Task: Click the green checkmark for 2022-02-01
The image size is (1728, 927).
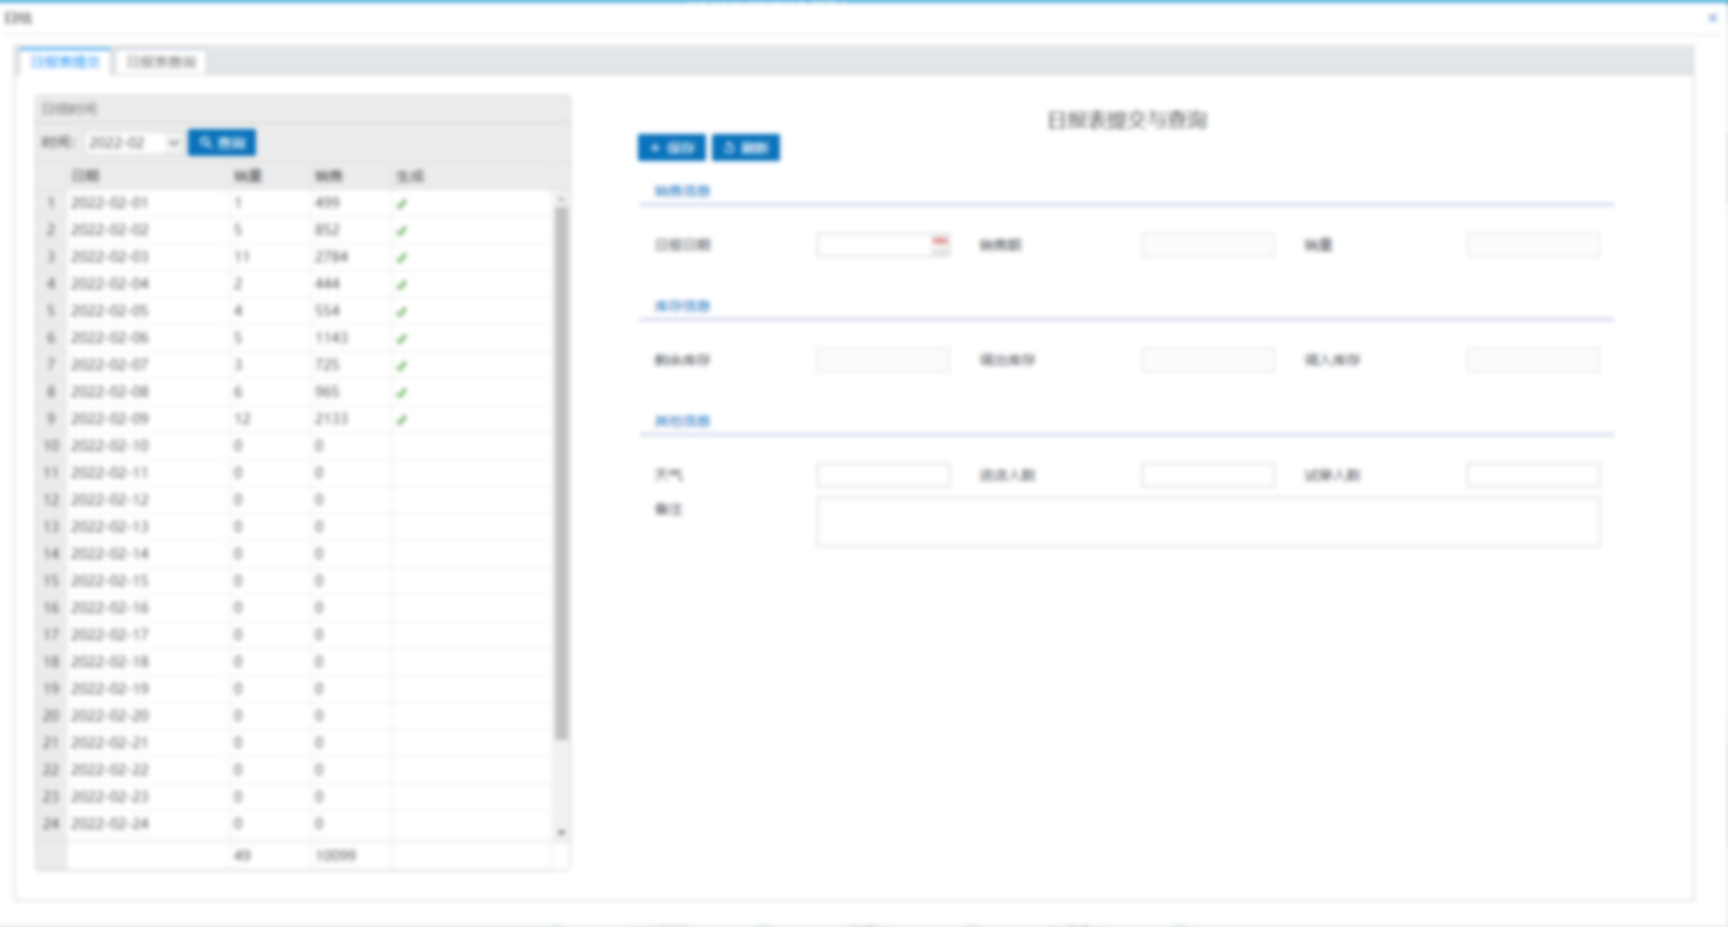Action: pos(401,203)
